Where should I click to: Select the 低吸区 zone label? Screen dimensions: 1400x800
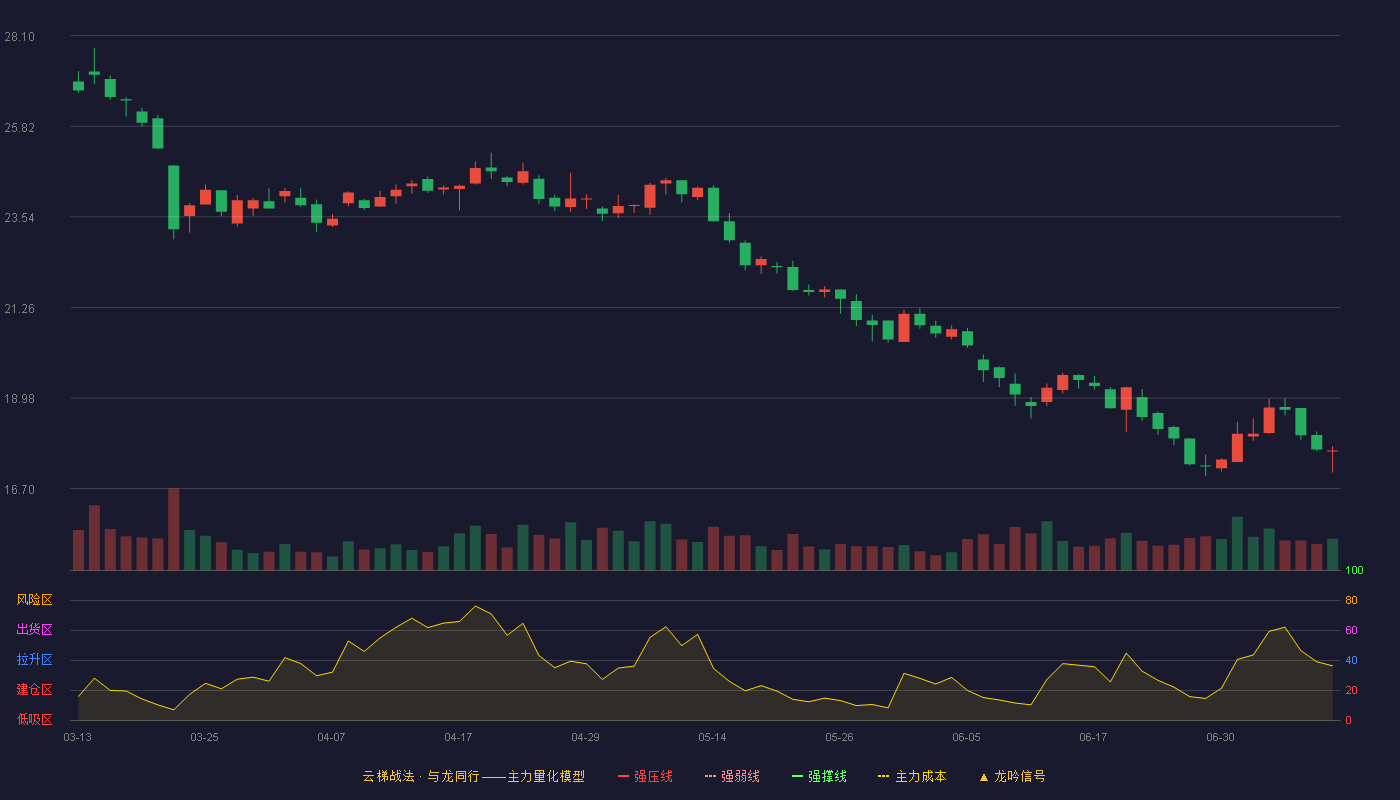click(x=34, y=718)
